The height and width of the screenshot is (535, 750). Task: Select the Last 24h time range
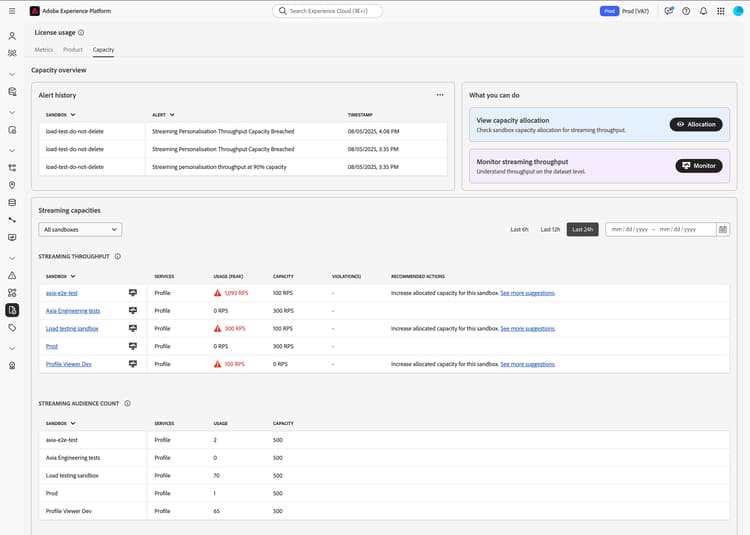(x=582, y=229)
